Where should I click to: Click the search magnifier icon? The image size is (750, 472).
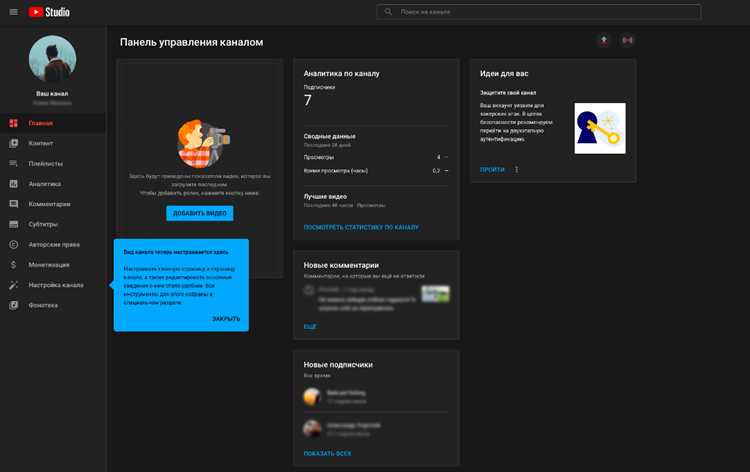click(388, 11)
